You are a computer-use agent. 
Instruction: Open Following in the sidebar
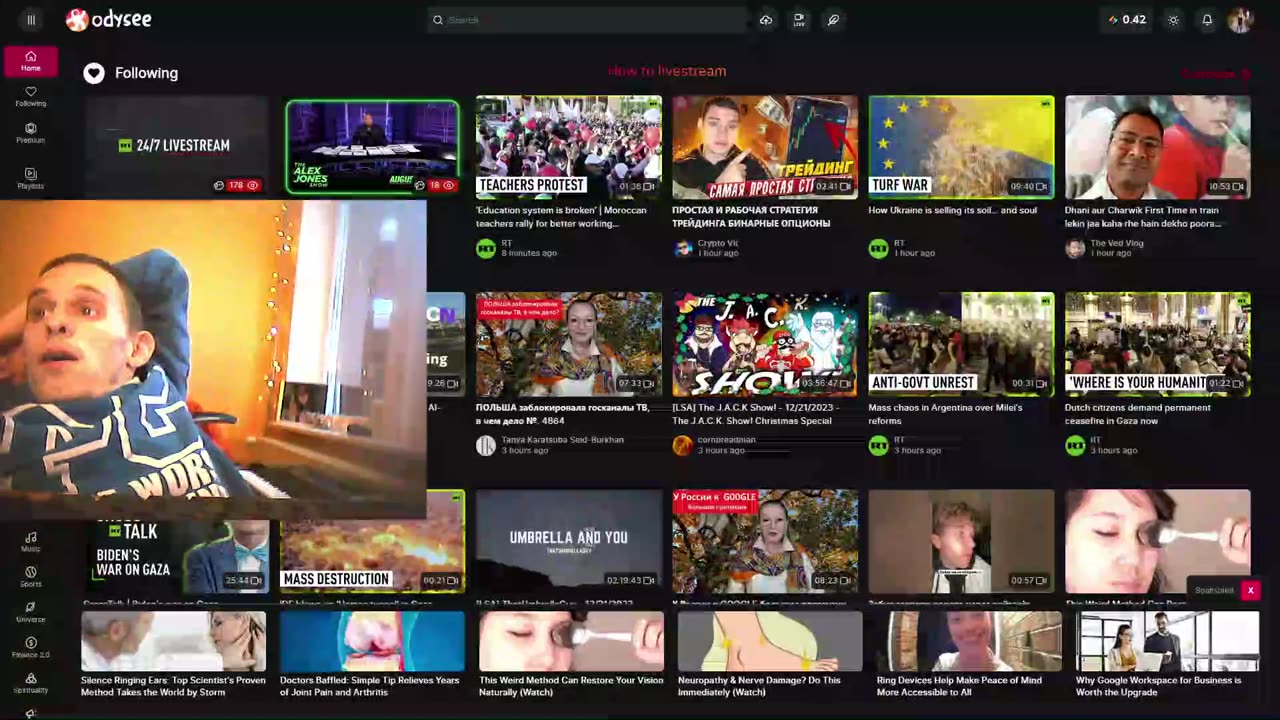tap(31, 97)
